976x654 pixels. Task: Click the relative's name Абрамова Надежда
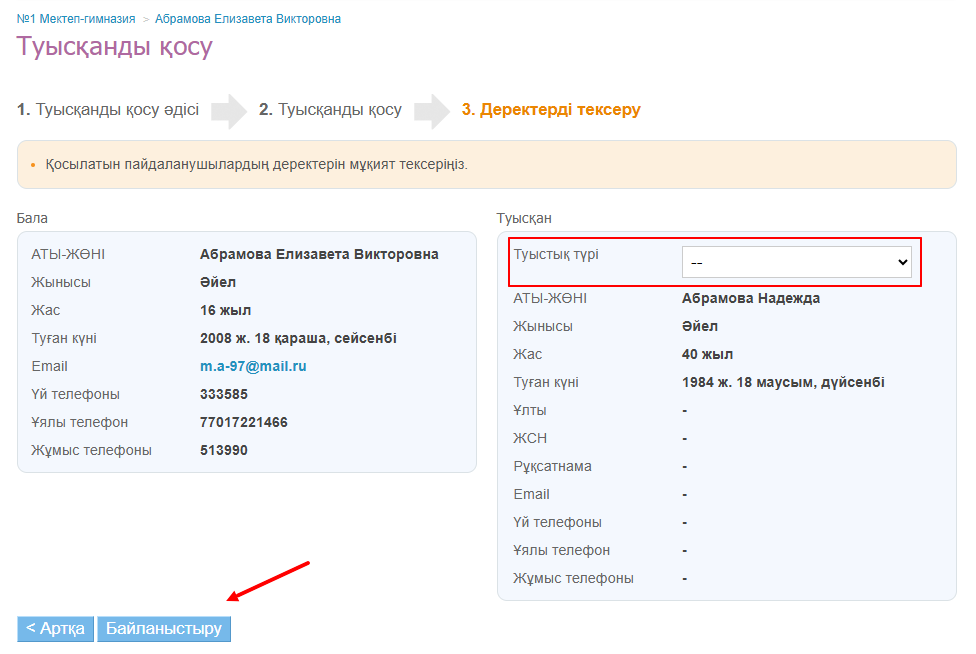(750, 298)
